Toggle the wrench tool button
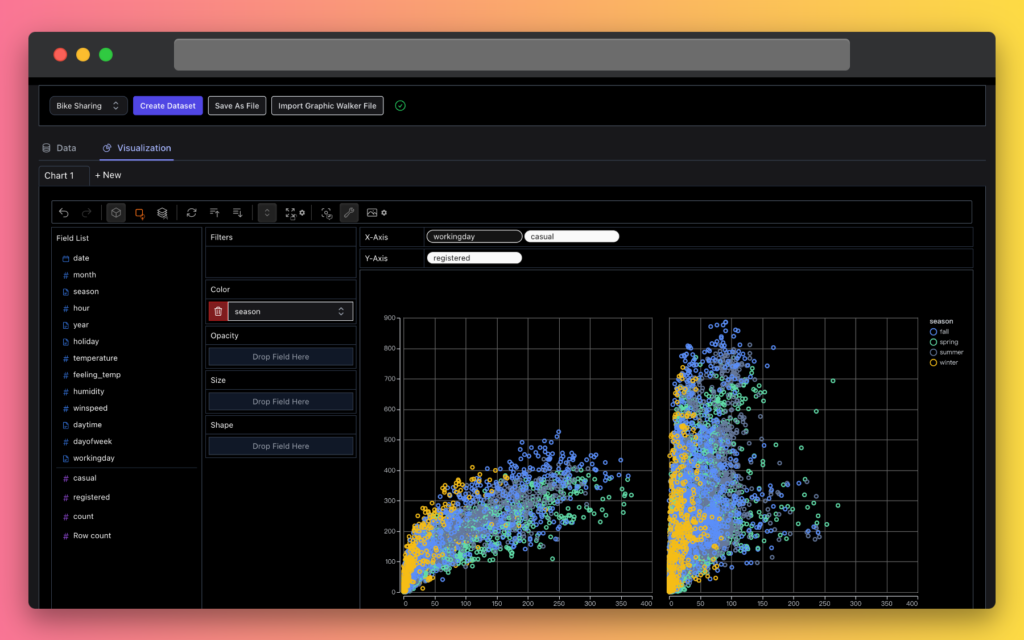Viewport: 1024px width, 640px height. [349, 213]
